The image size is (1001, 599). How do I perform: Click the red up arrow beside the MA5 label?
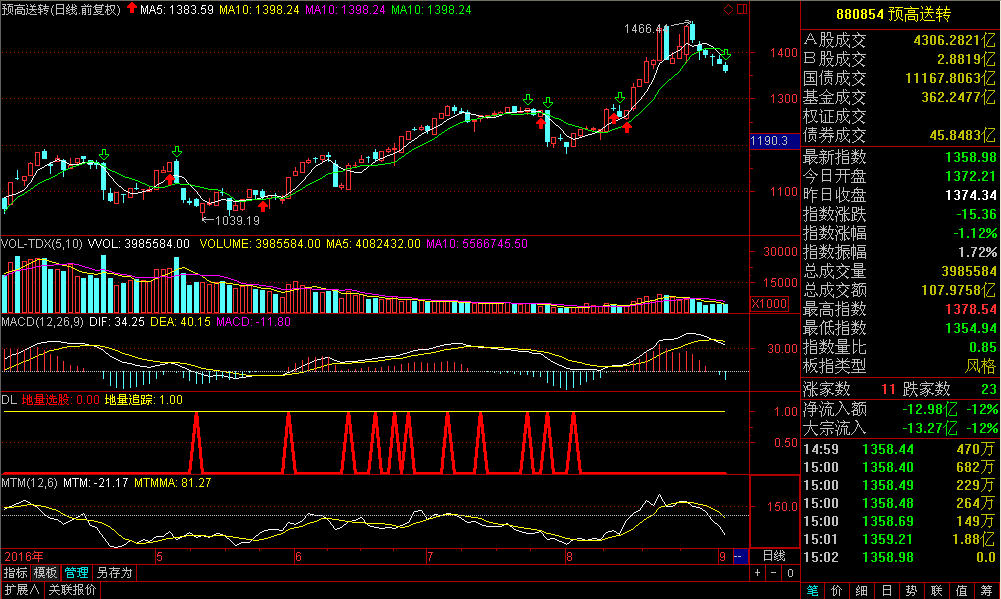pos(132,10)
